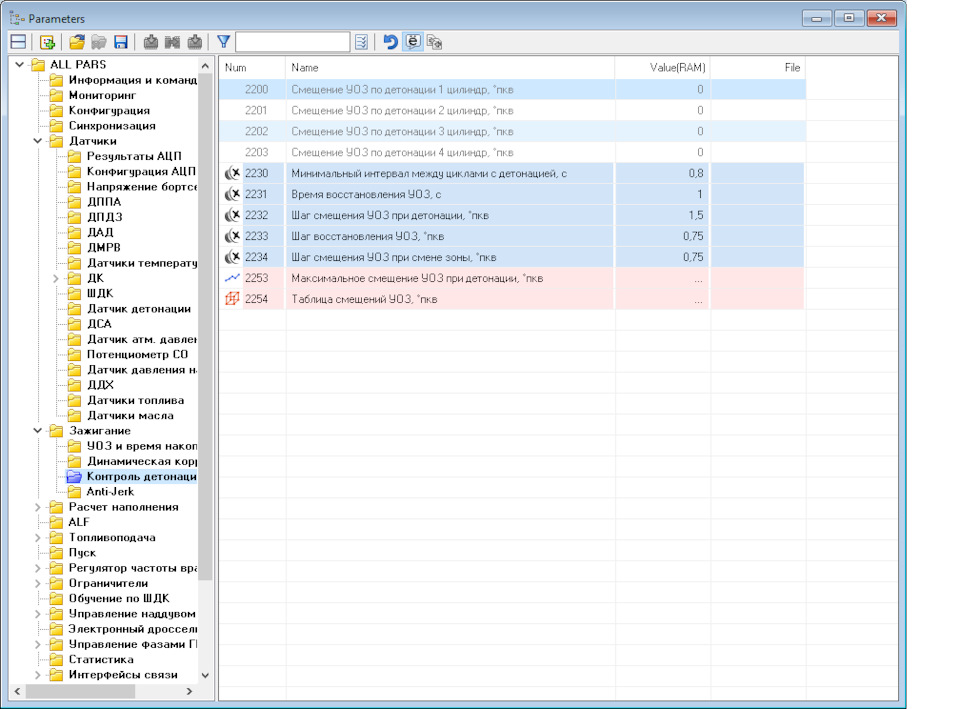Select the Датчик детонации tree item
Image resolution: width=960 pixels, height=709 pixels.
138,309
